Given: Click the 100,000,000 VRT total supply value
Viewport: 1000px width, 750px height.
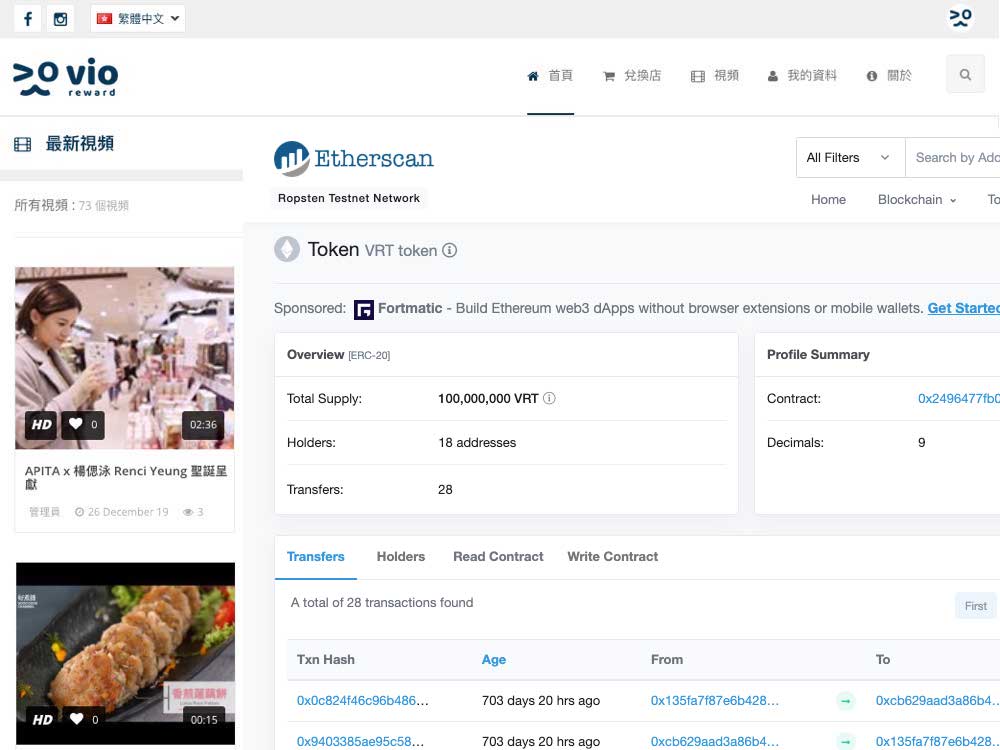Looking at the screenshot, I should pyautogui.click(x=488, y=399).
